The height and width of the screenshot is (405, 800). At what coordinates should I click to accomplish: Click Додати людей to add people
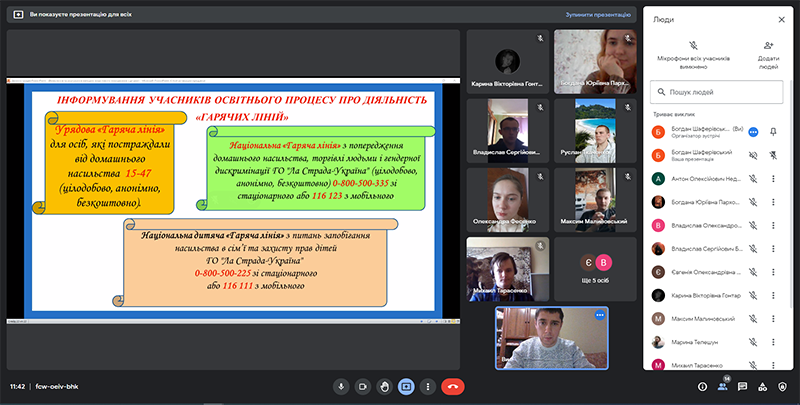click(768, 55)
